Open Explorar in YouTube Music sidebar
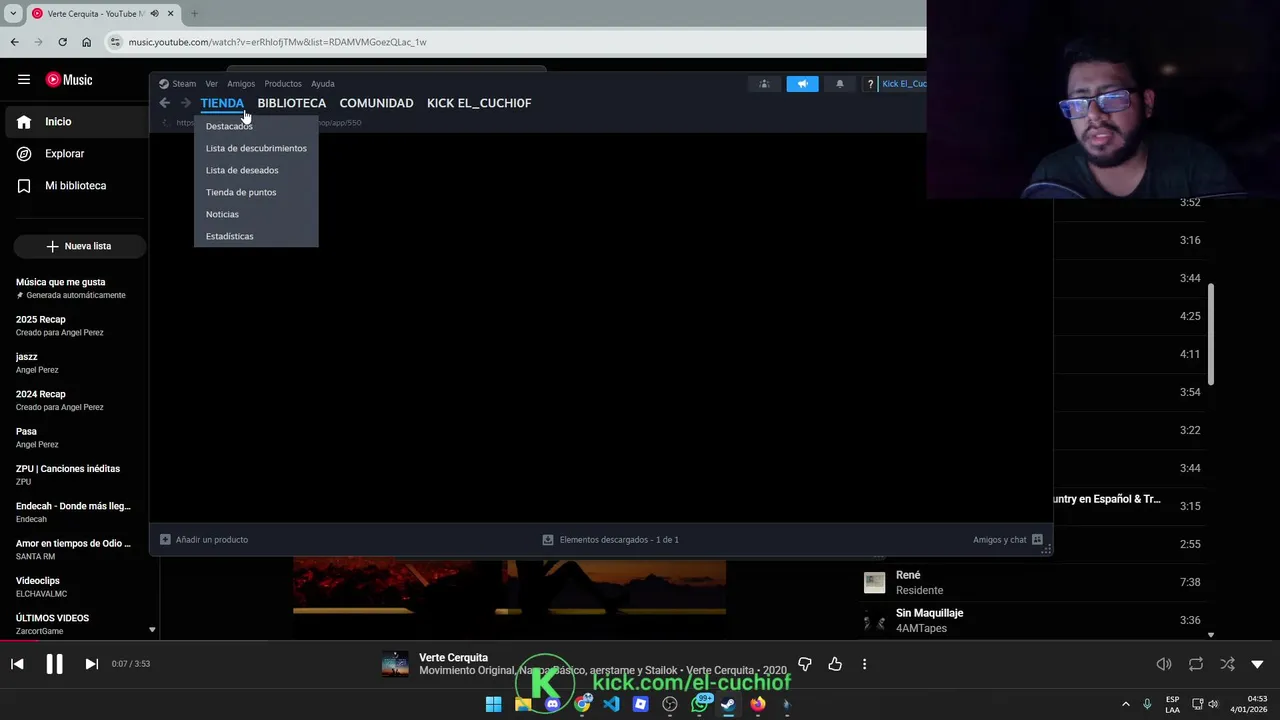The image size is (1280, 720). coord(75,154)
